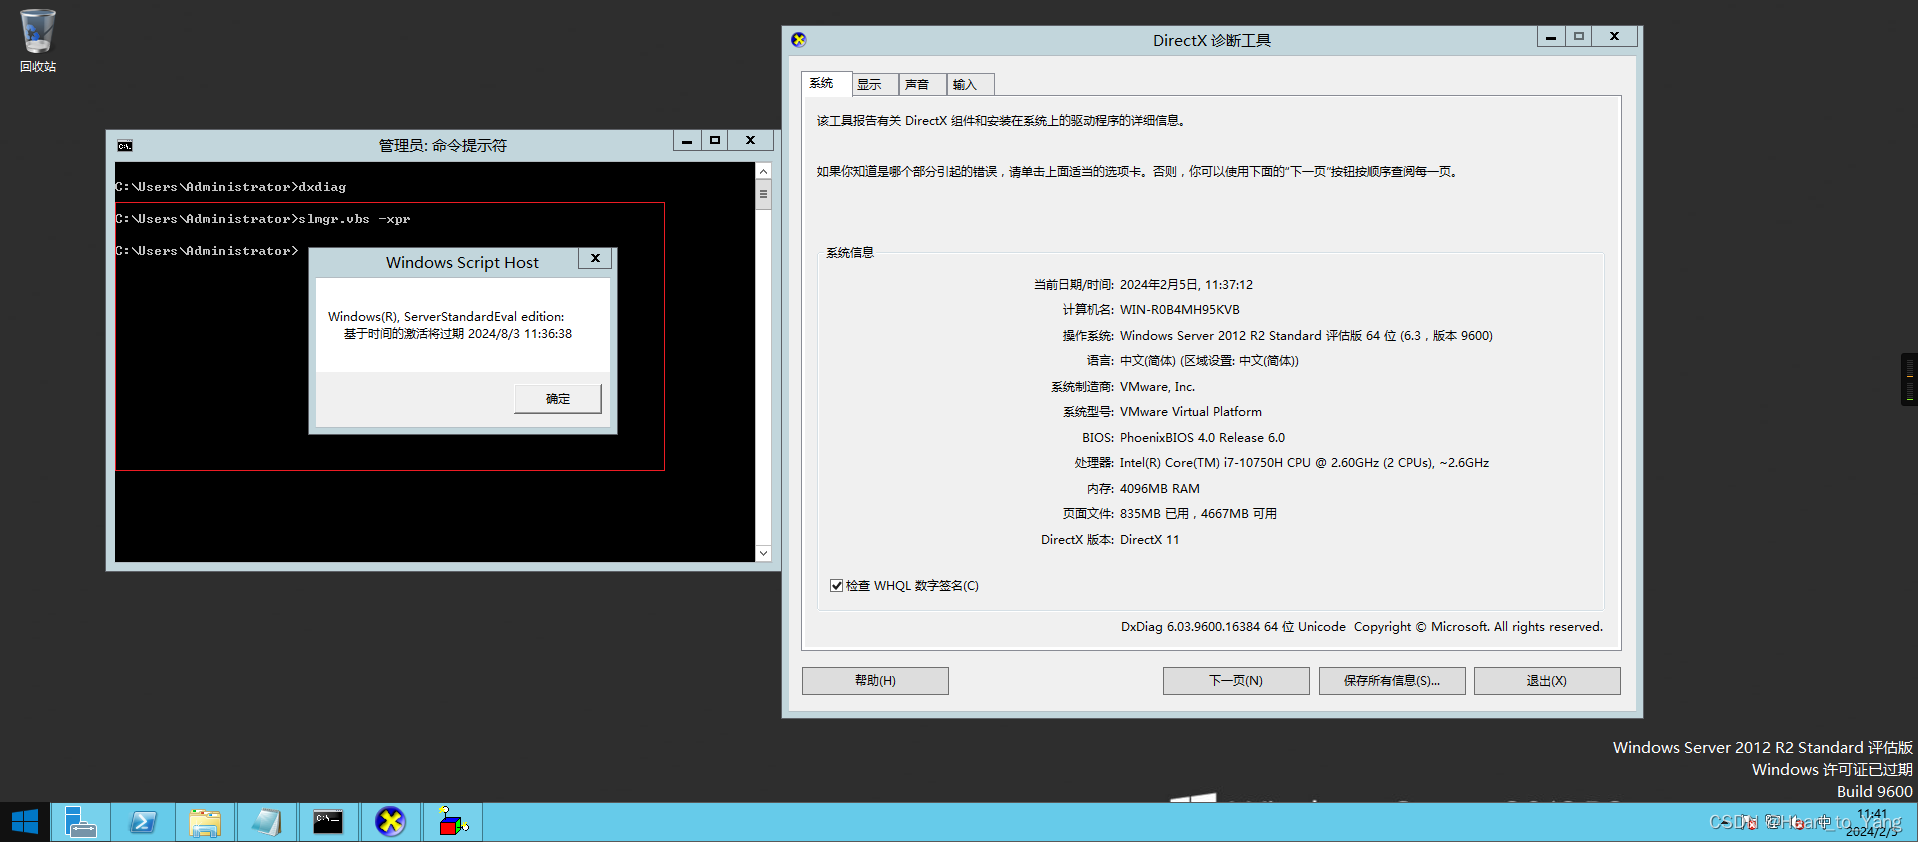The image size is (1918, 842).
Task: Click the '4096MB RAM' value
Action: pyautogui.click(x=1159, y=489)
